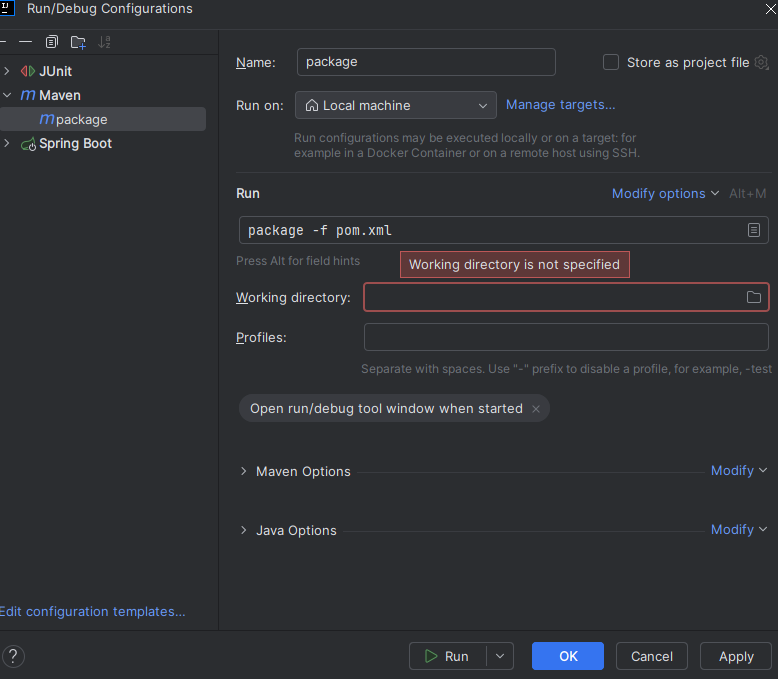Open Modify menu for Maven Options
778x679 pixels.
(x=739, y=471)
